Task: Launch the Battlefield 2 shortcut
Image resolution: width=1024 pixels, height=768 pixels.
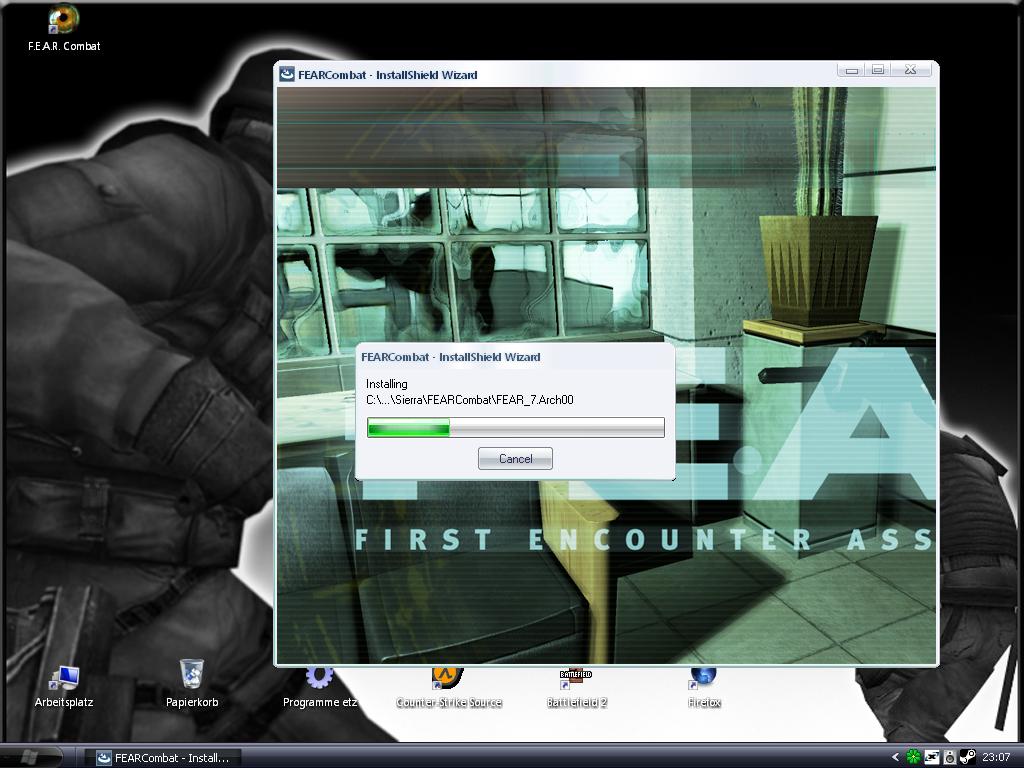Action: [x=577, y=688]
